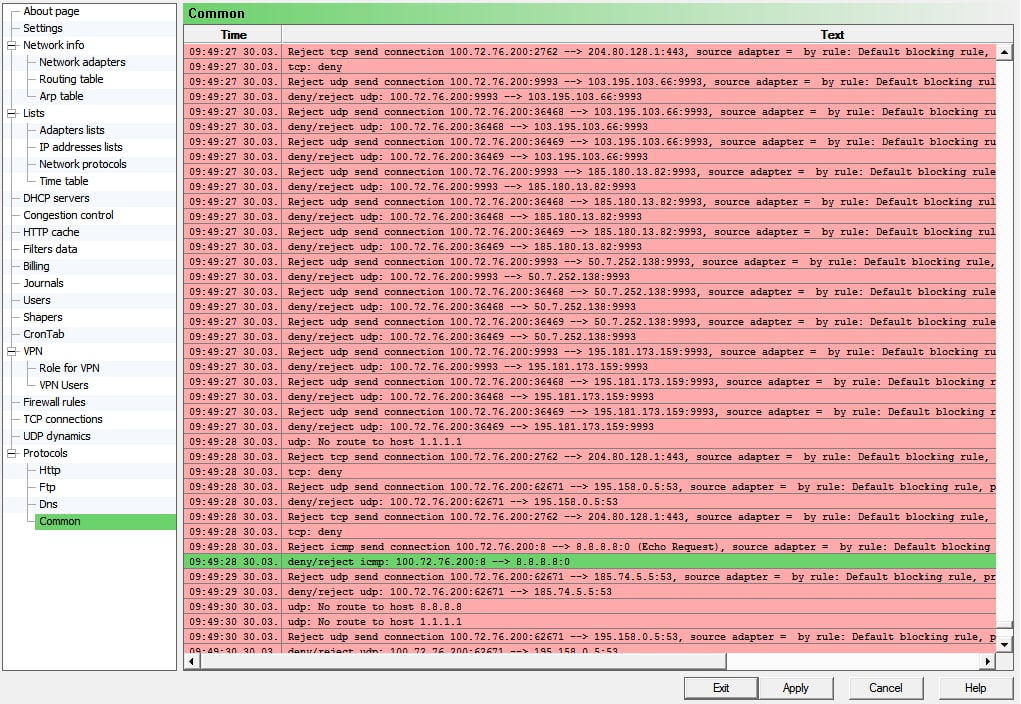
Task: Select the green 'deny/reject icmp' log row
Action: point(589,561)
